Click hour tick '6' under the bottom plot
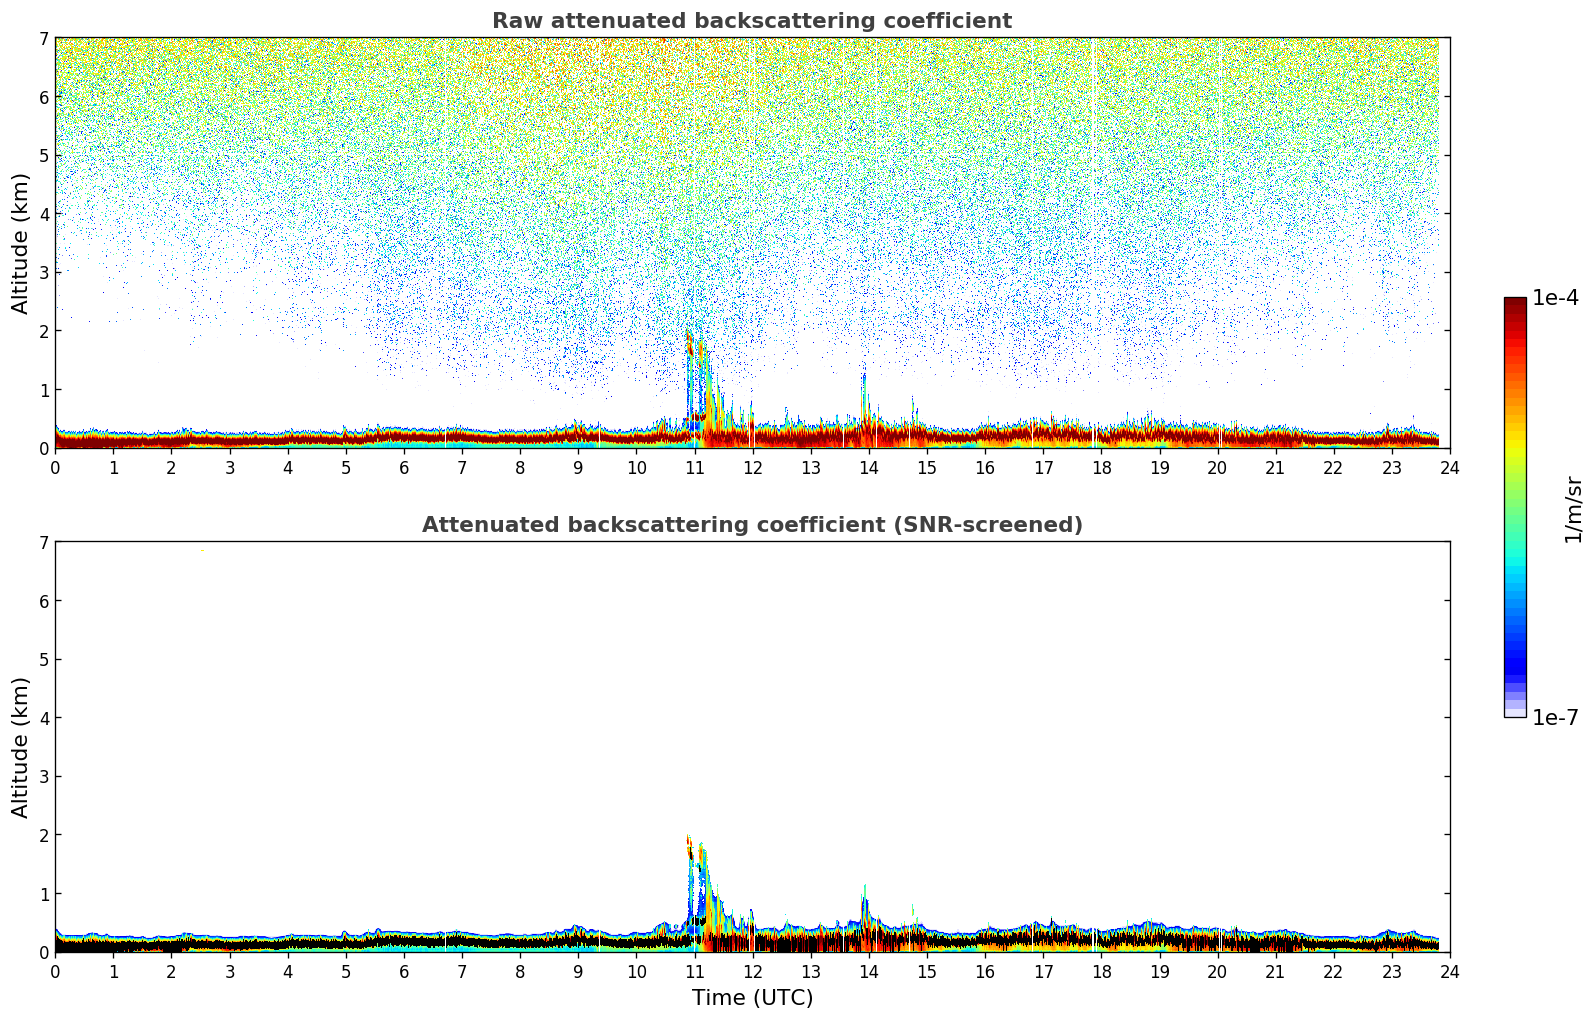Screen dimensions: 1595x1020 tap(404, 971)
